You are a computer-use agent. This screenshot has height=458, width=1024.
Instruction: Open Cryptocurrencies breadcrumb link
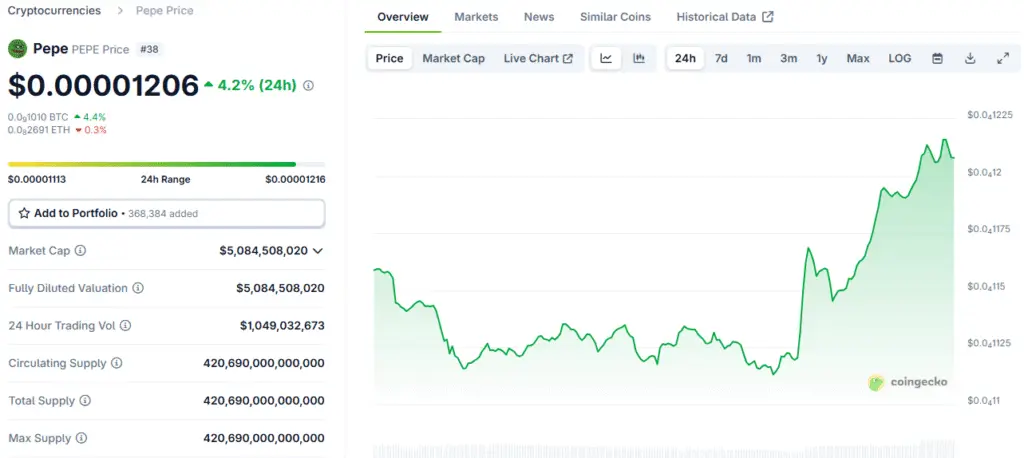tap(54, 10)
